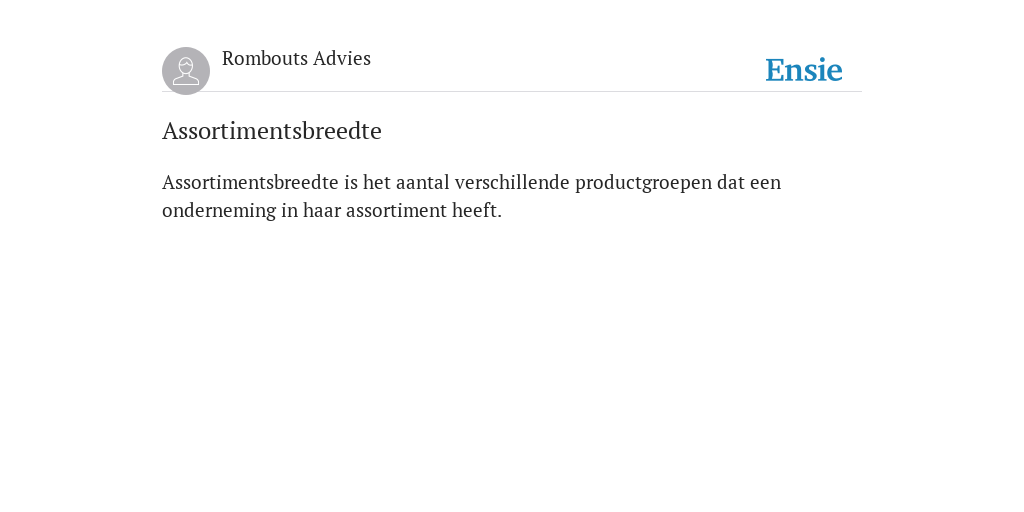Click the horizontal divider below the header
1024x512 pixels.
[x=512, y=91]
